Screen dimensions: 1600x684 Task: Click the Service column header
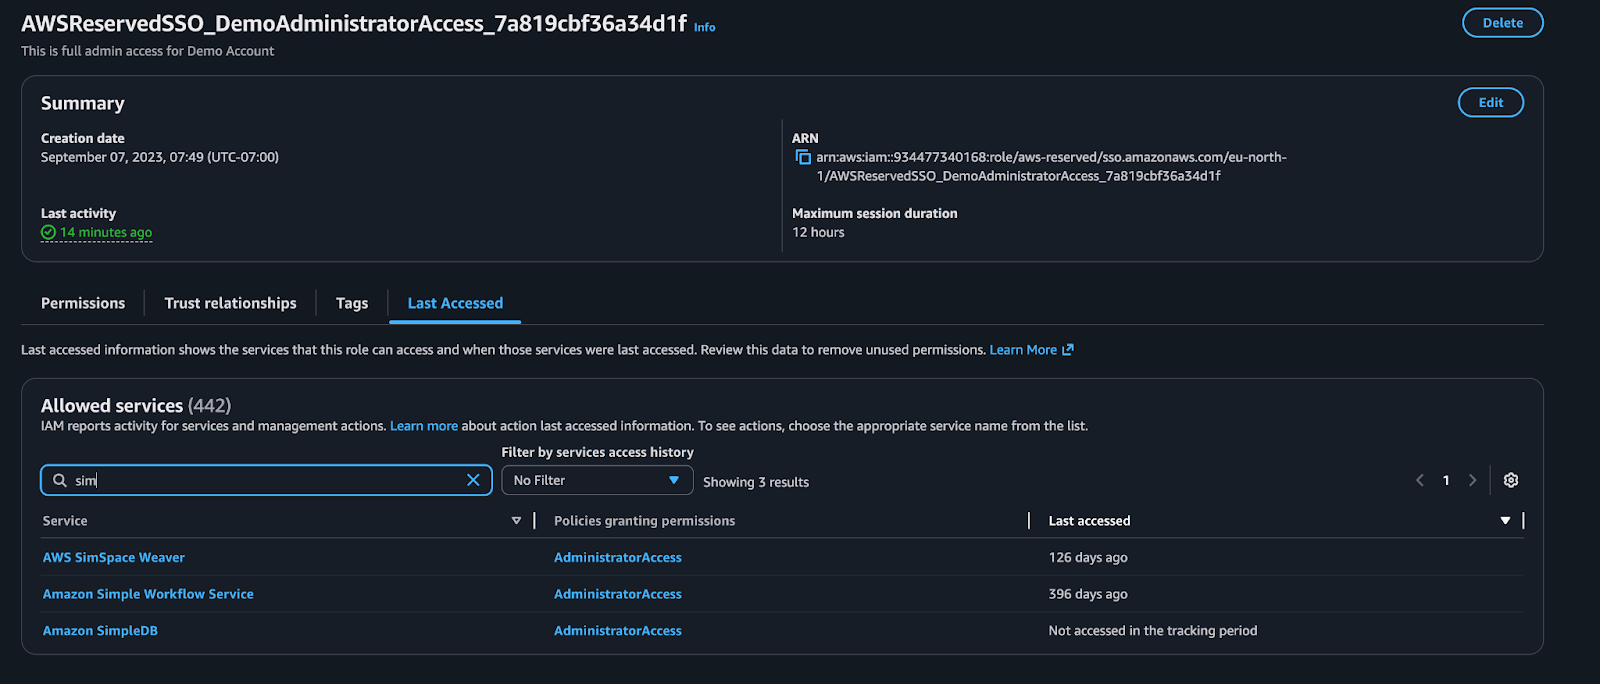[65, 521]
